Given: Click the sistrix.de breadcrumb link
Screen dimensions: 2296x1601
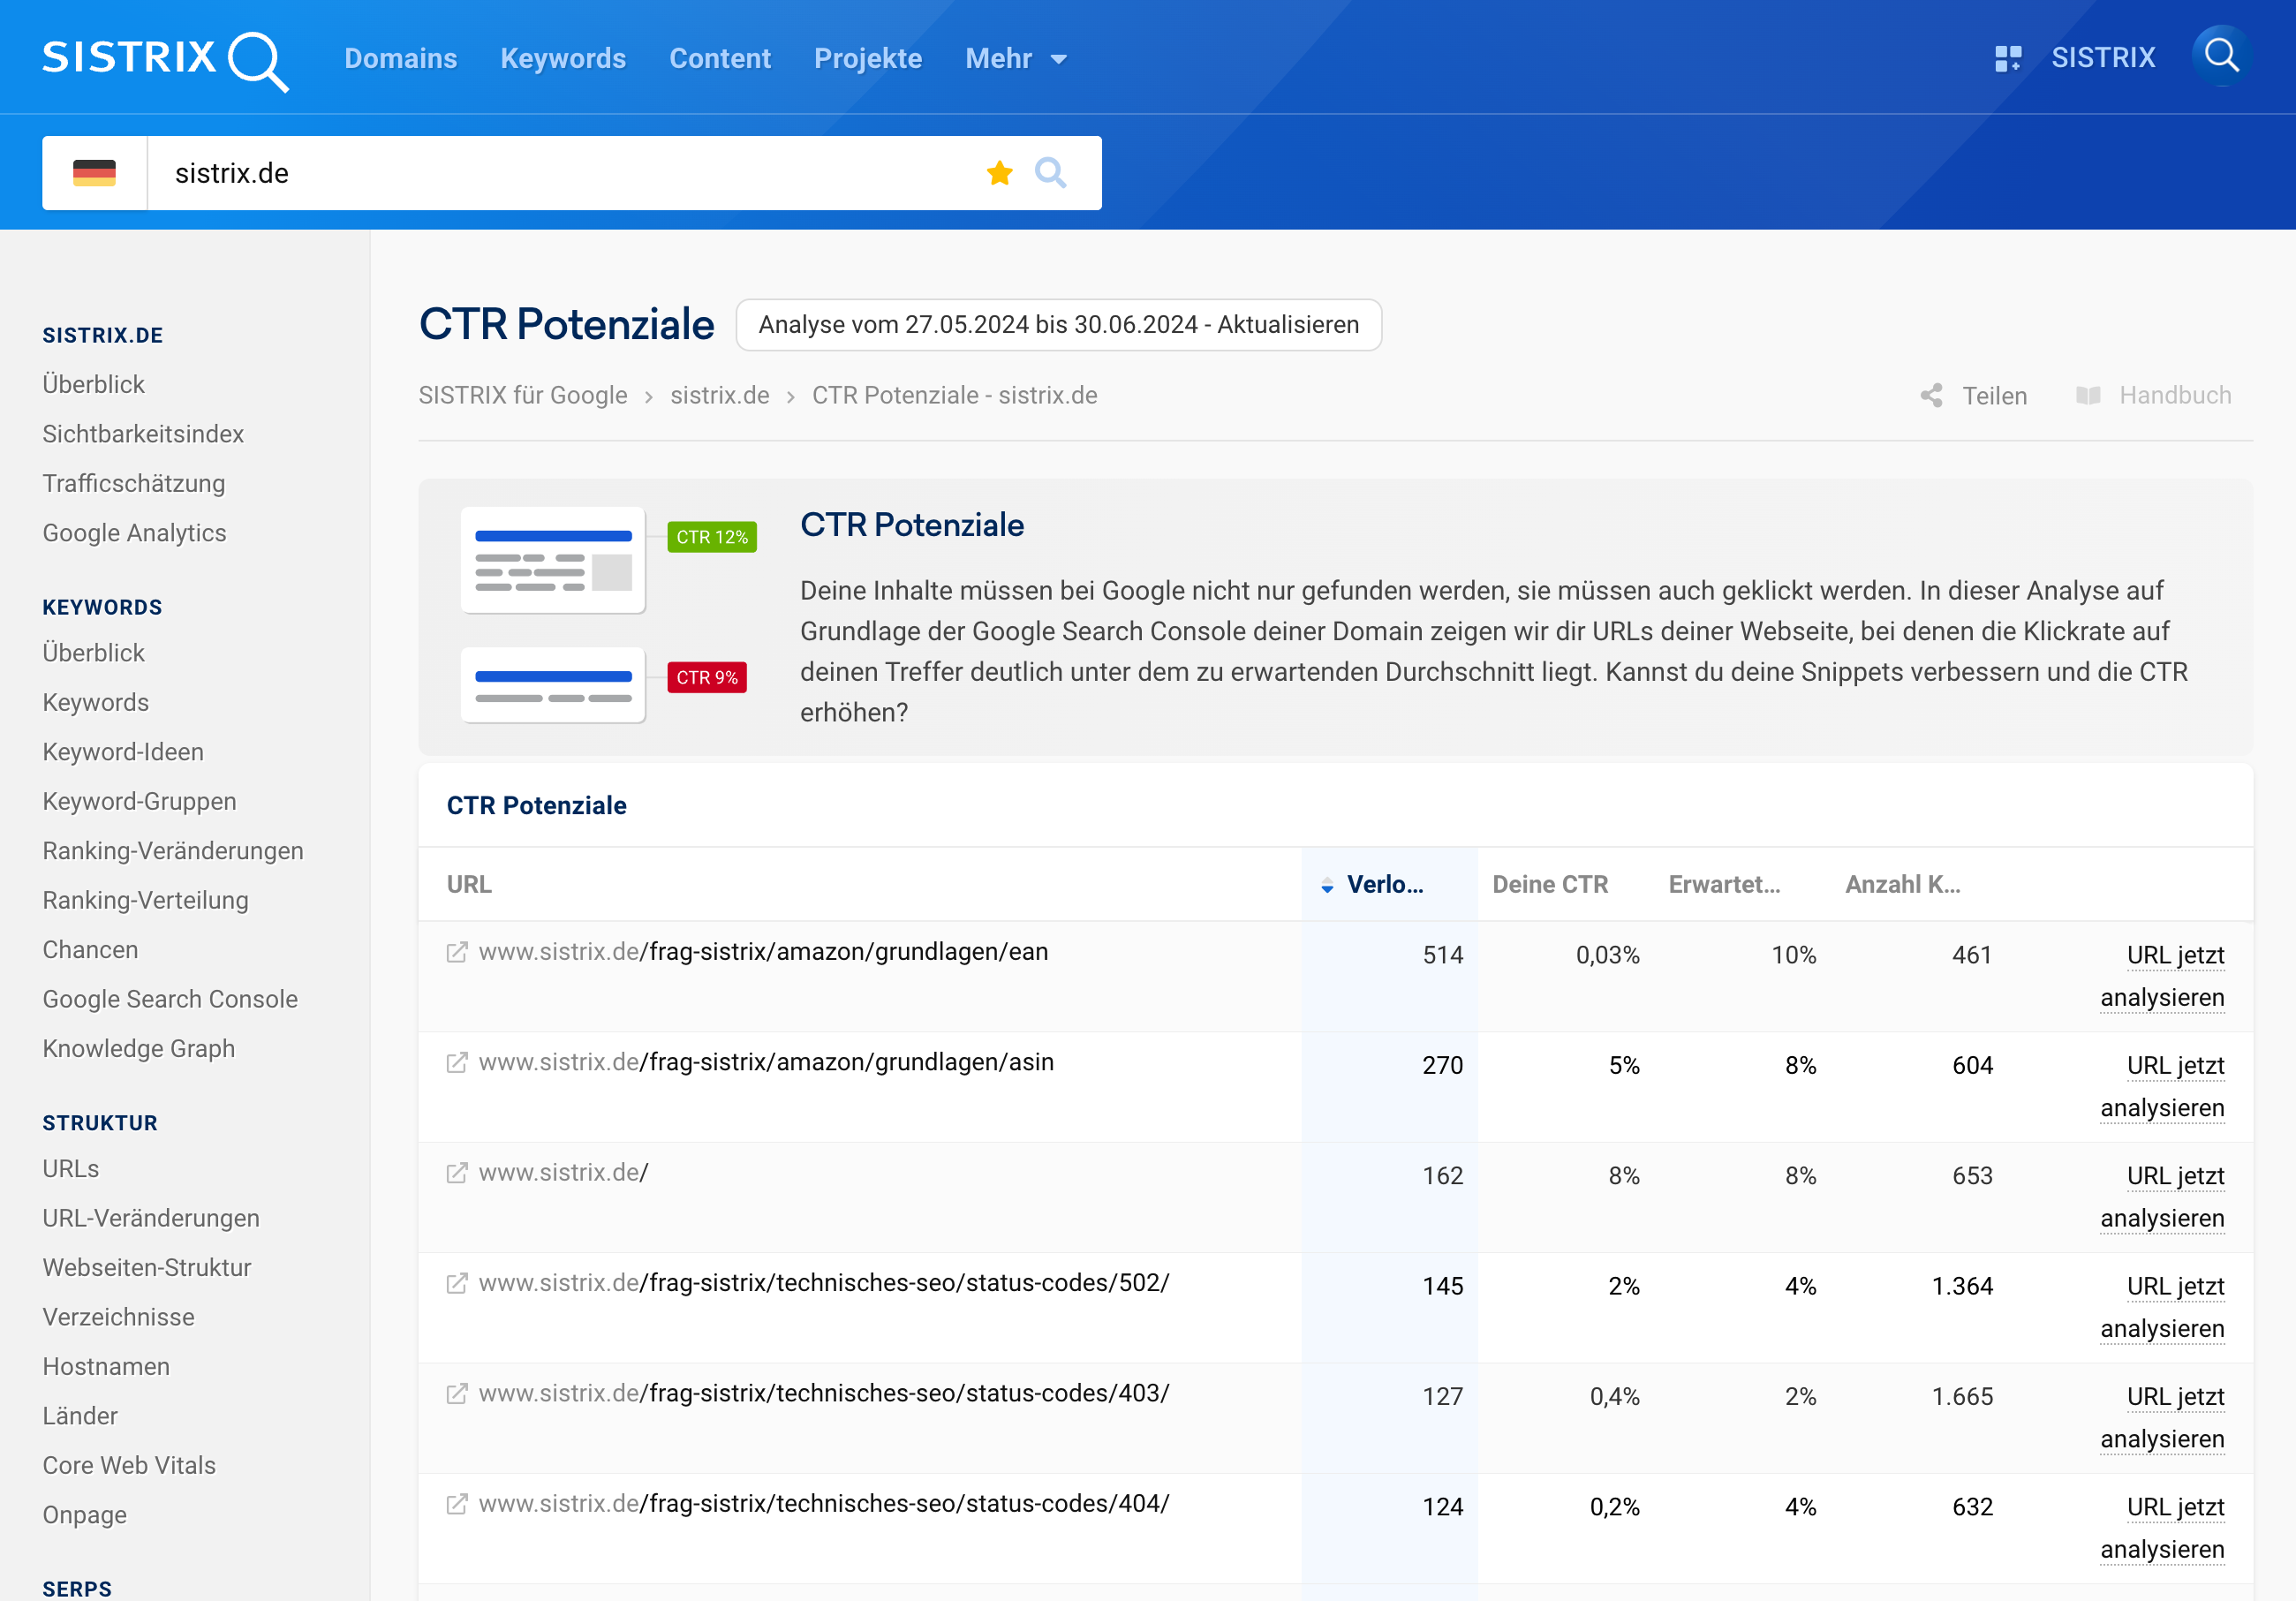Looking at the screenshot, I should coord(720,396).
